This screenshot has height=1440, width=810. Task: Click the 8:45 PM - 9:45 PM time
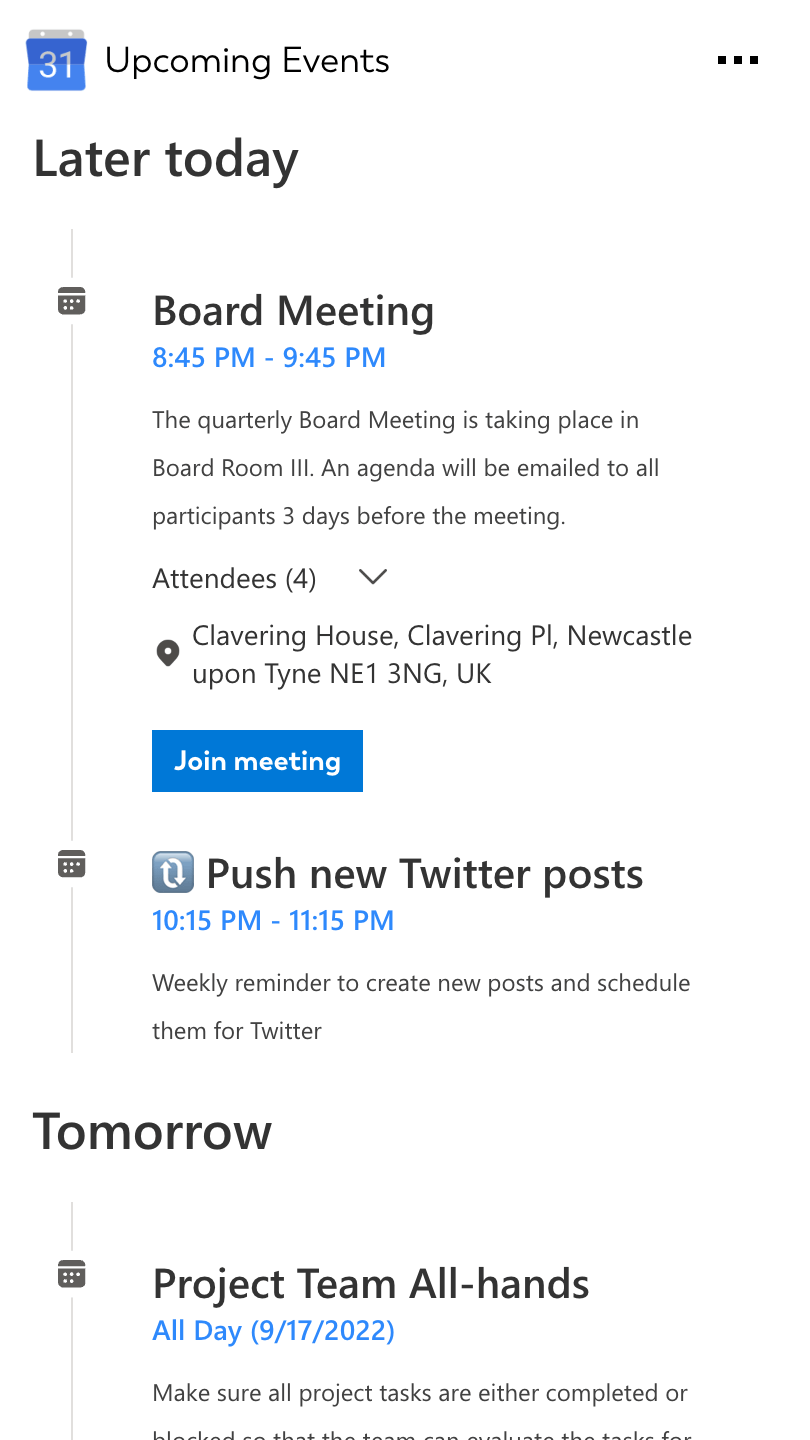269,358
